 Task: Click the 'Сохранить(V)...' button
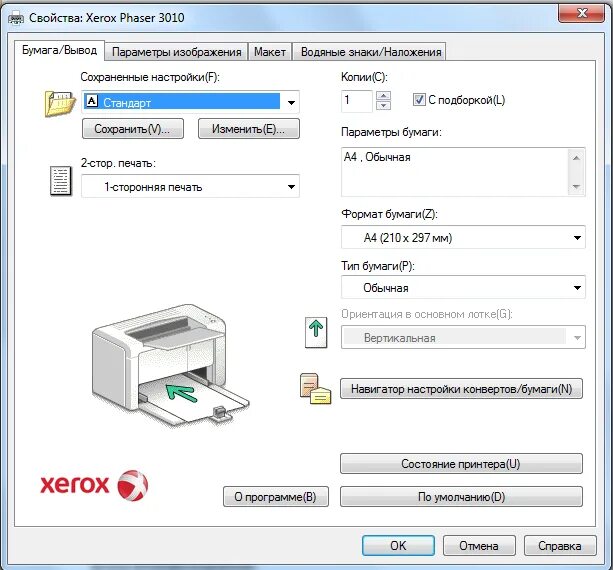click(133, 129)
